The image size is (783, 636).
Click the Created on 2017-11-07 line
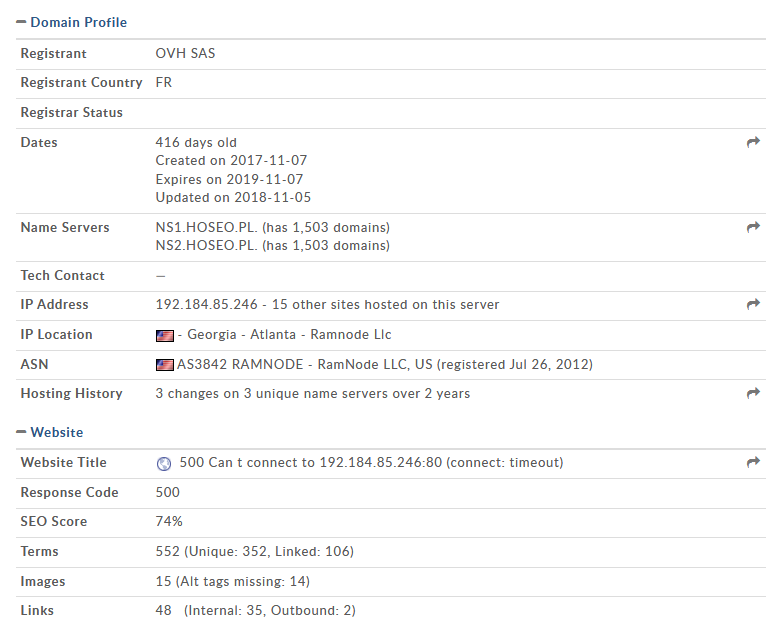coord(231,161)
